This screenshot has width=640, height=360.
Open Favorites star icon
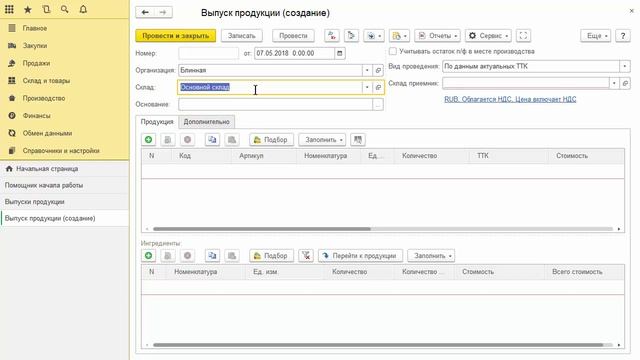(28, 9)
